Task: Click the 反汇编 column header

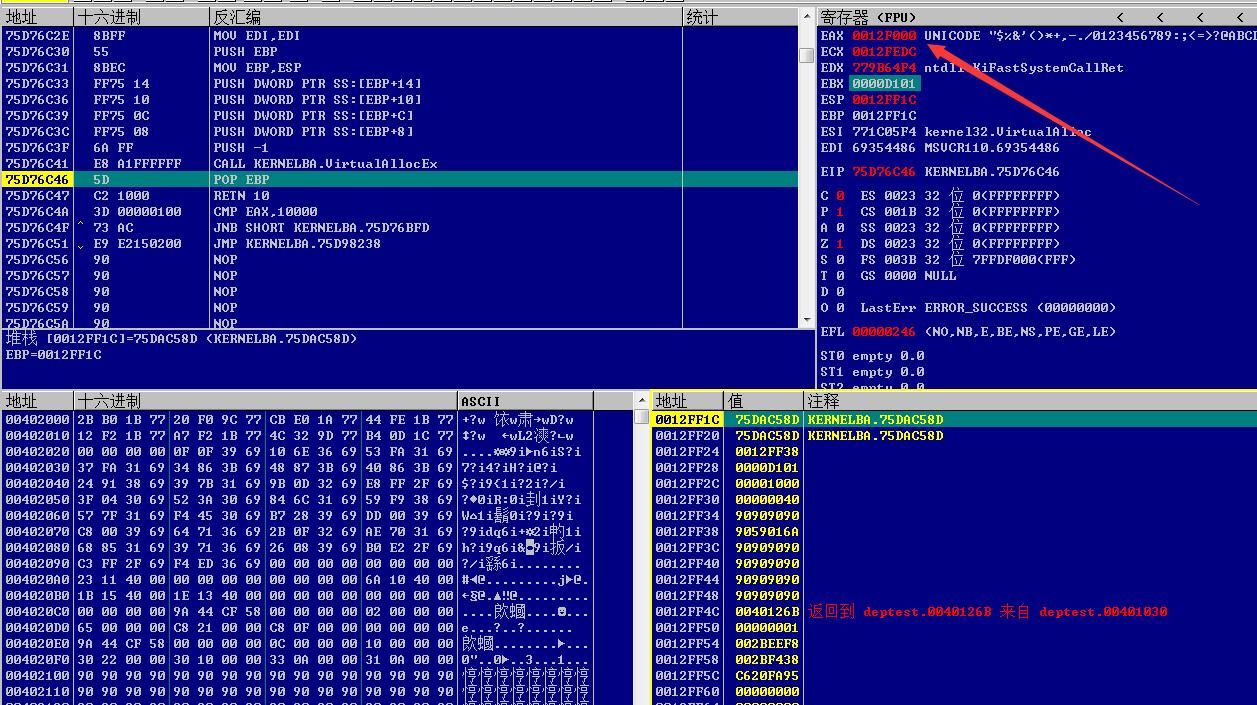Action: pyautogui.click(x=445, y=17)
